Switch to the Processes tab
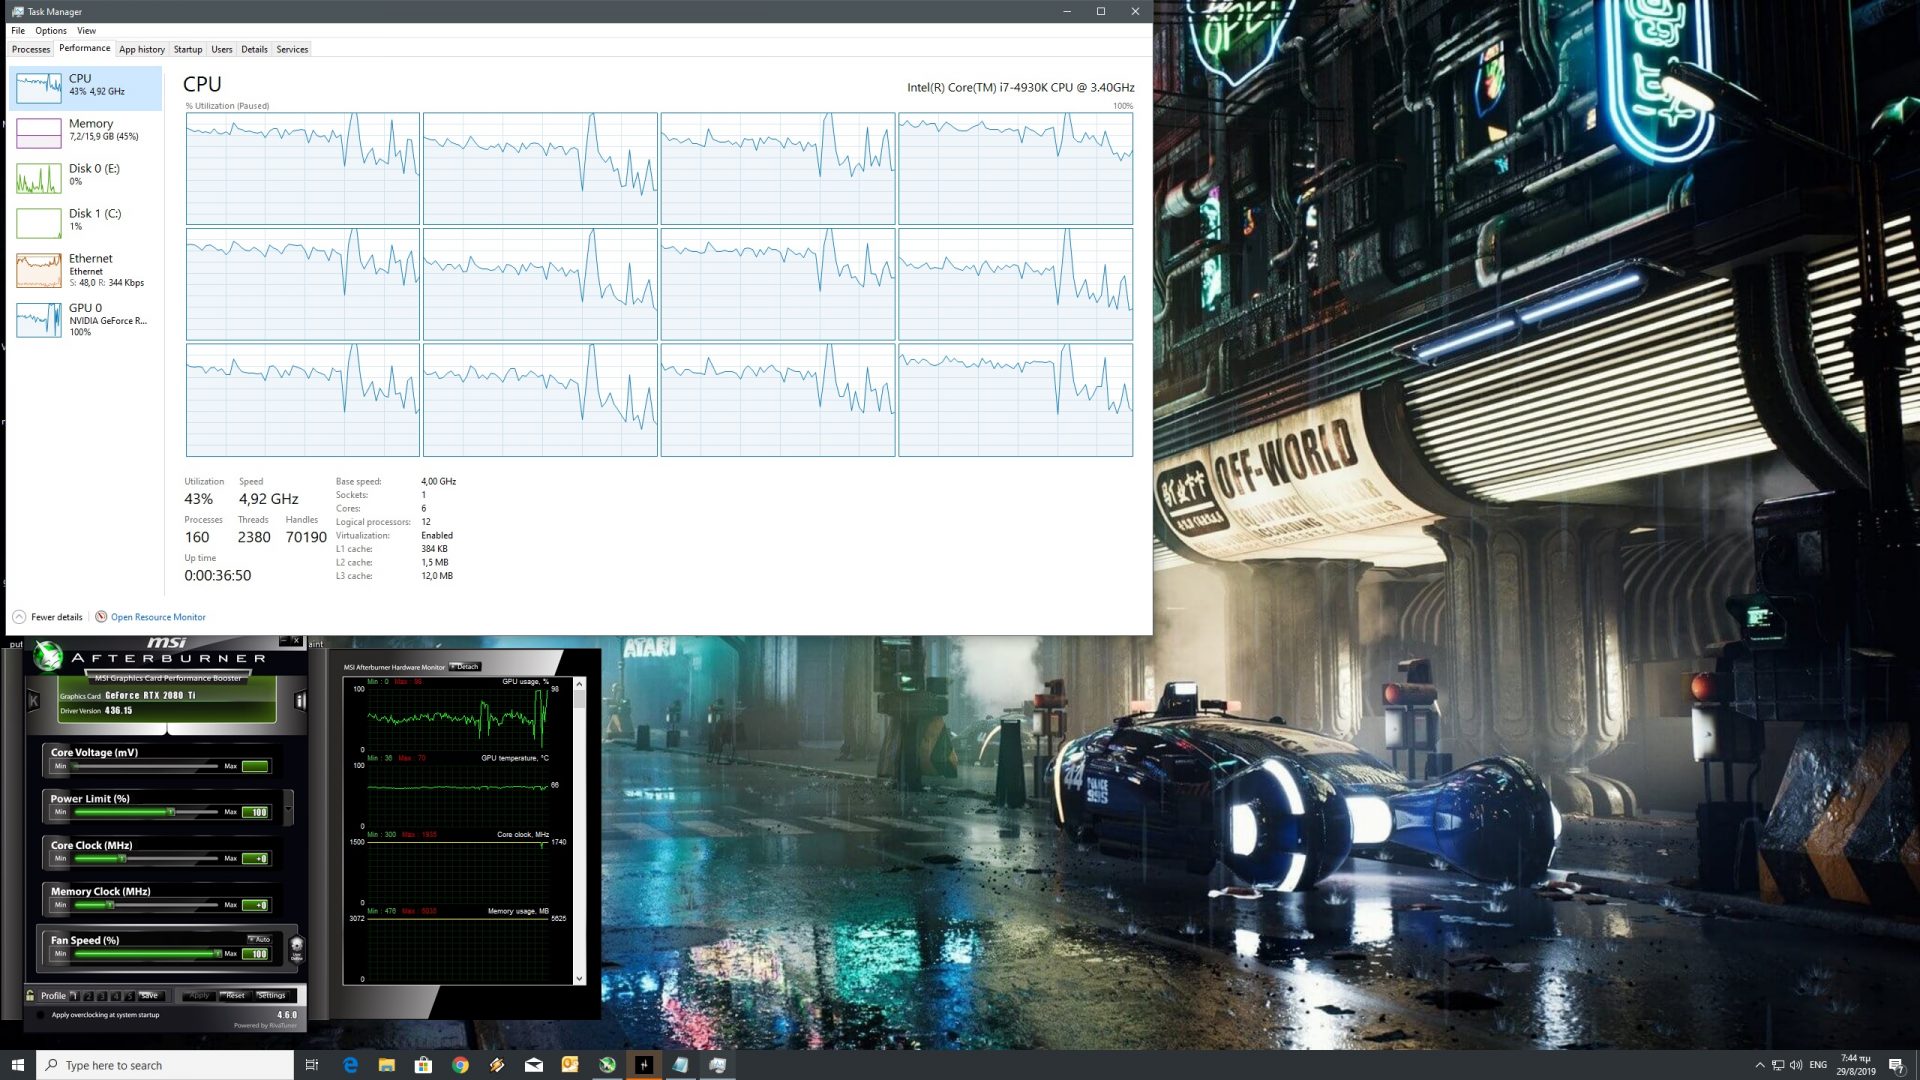This screenshot has height=1080, width=1920. click(31, 49)
